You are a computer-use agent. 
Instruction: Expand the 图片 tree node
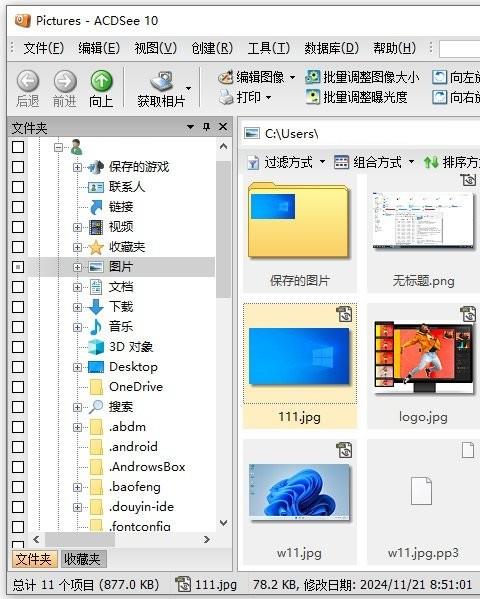77,267
